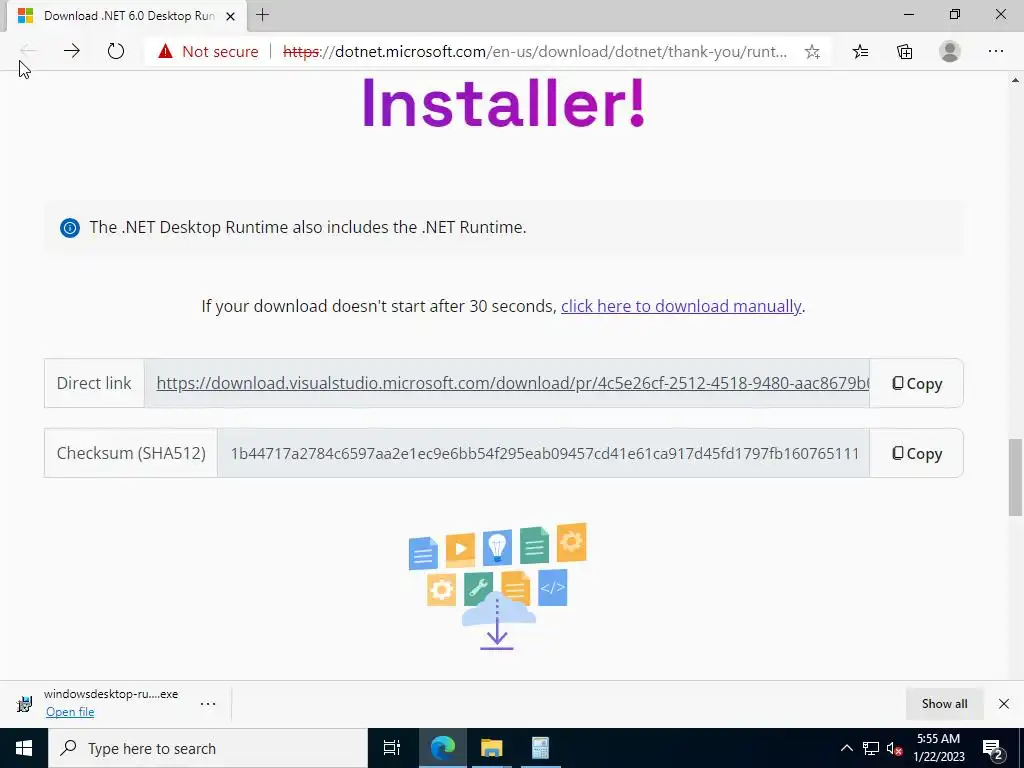This screenshot has width=1024, height=768.
Task: Close the Download .NET 6.0 tab
Action: (231, 16)
